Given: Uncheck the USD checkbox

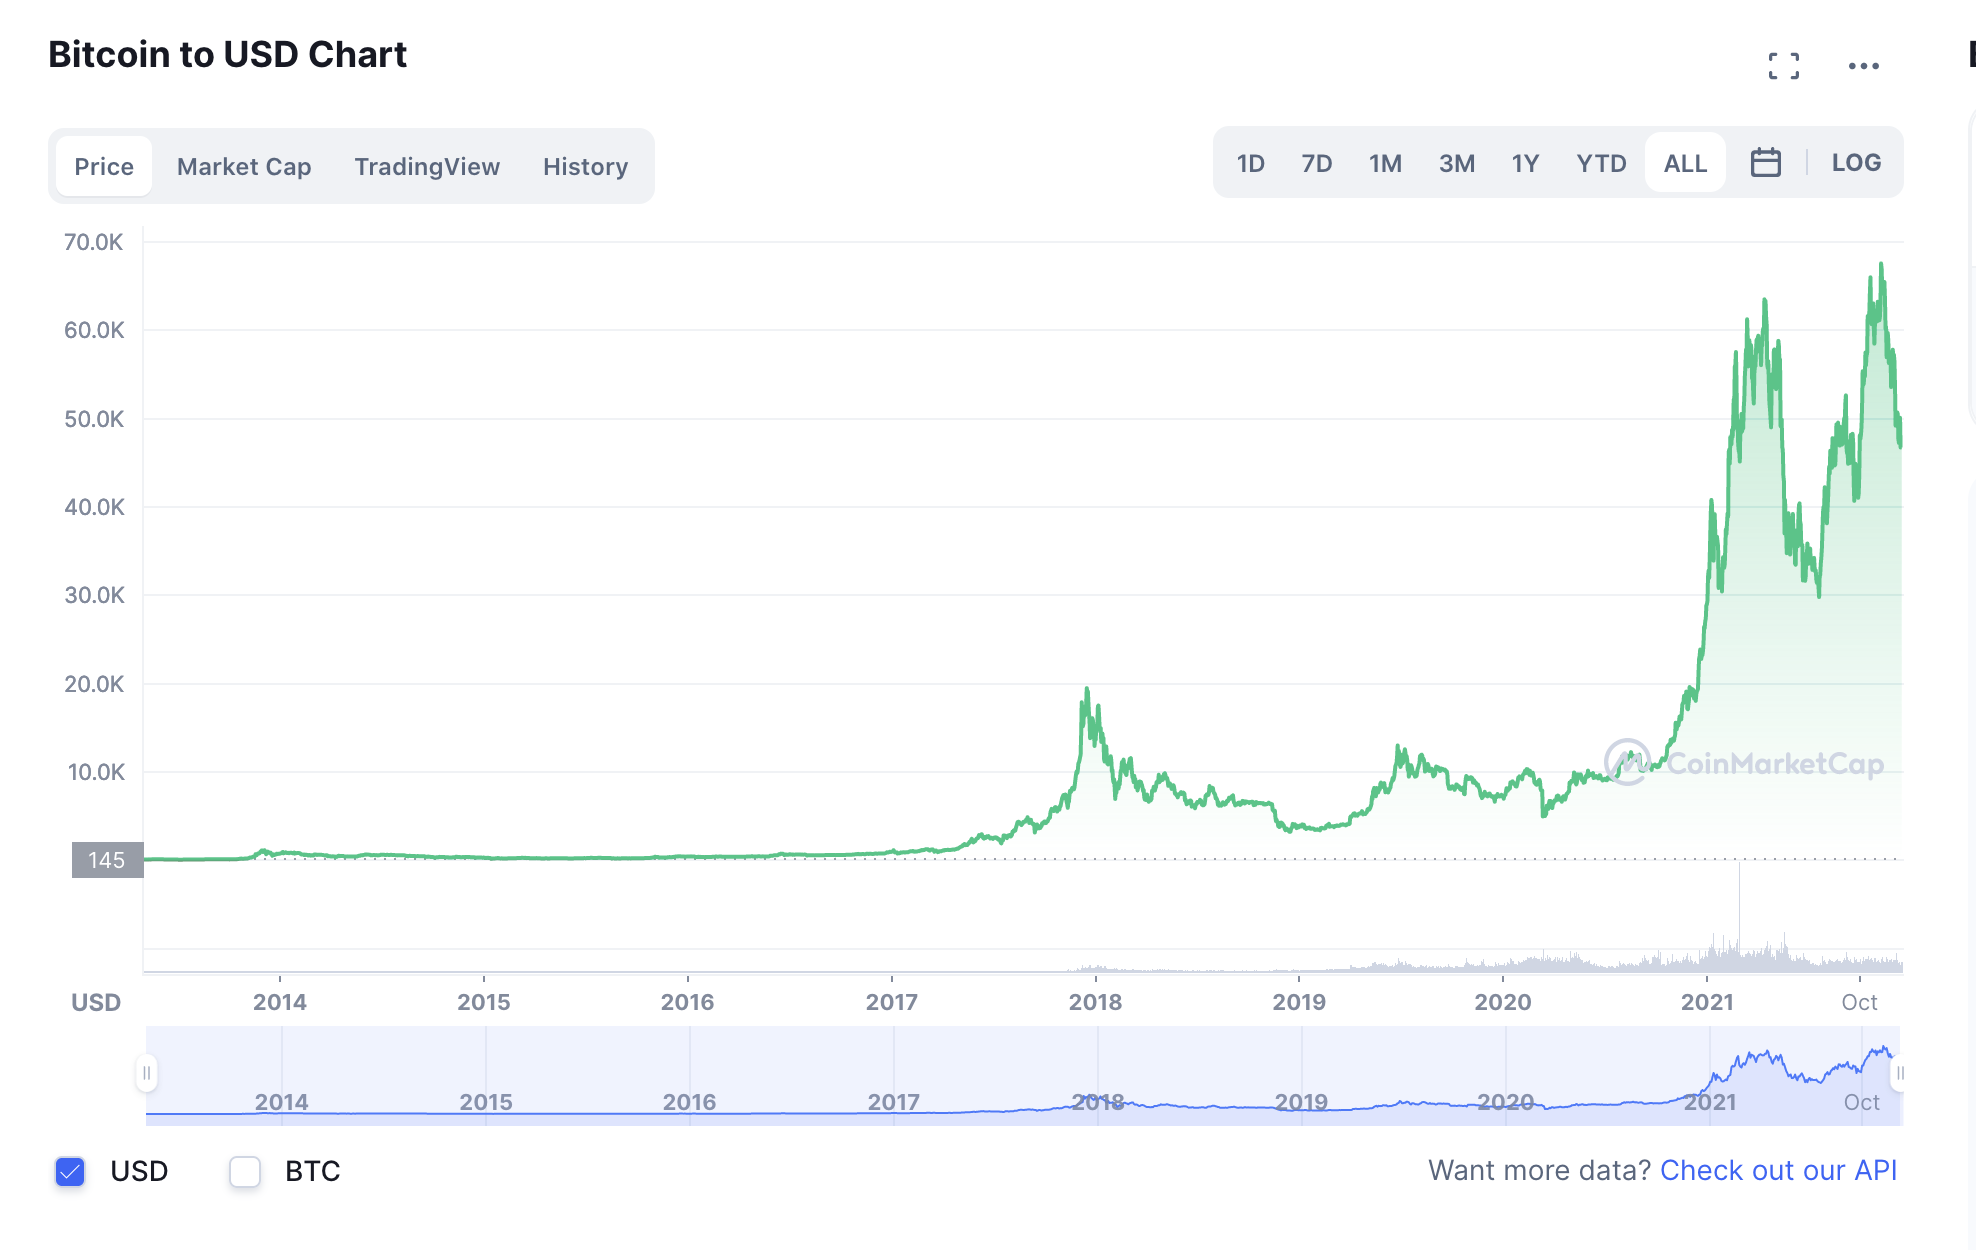Looking at the screenshot, I should [70, 1171].
